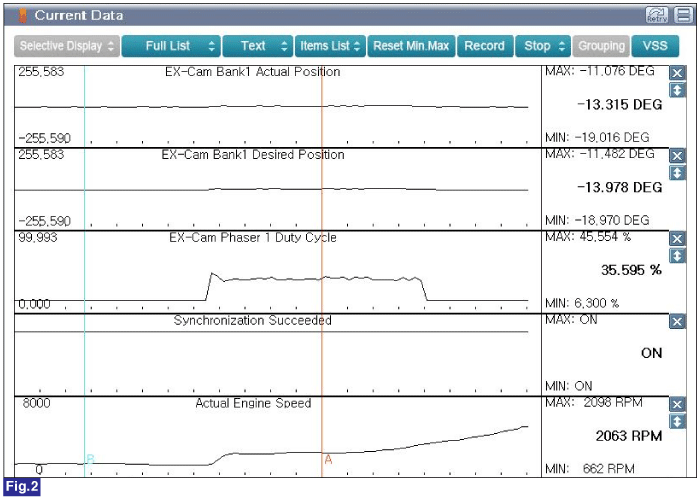Close the Actual Engine Speed graph
Screen dimensions: 700x499
(677, 405)
